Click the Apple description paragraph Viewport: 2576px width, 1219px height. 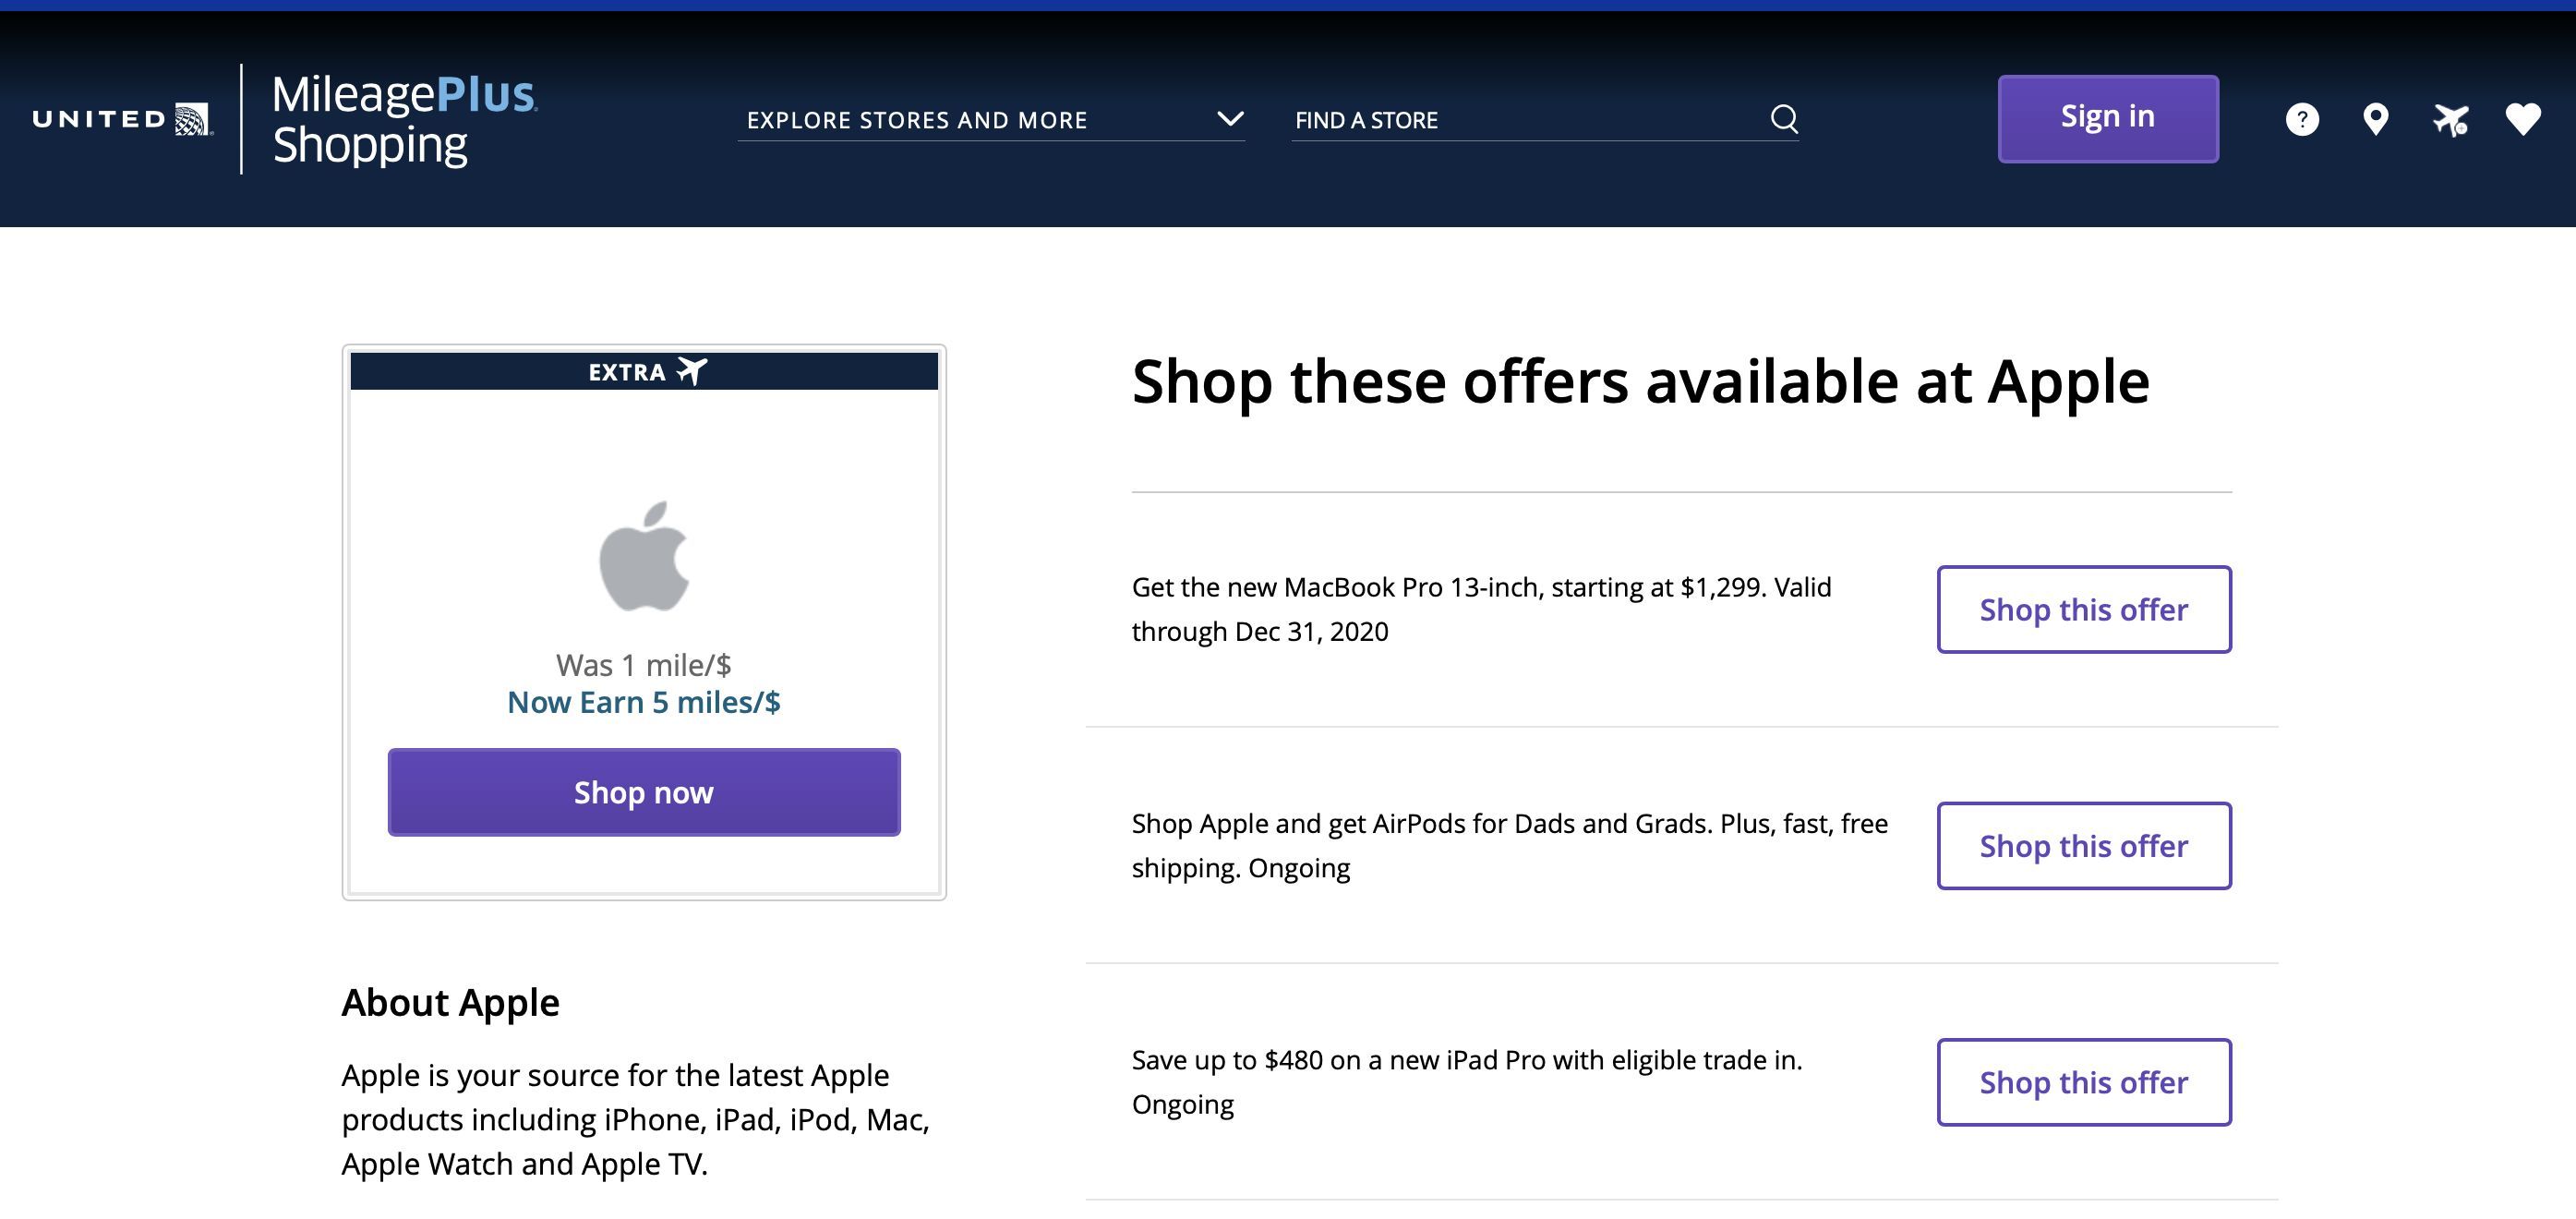pyautogui.click(x=636, y=1119)
